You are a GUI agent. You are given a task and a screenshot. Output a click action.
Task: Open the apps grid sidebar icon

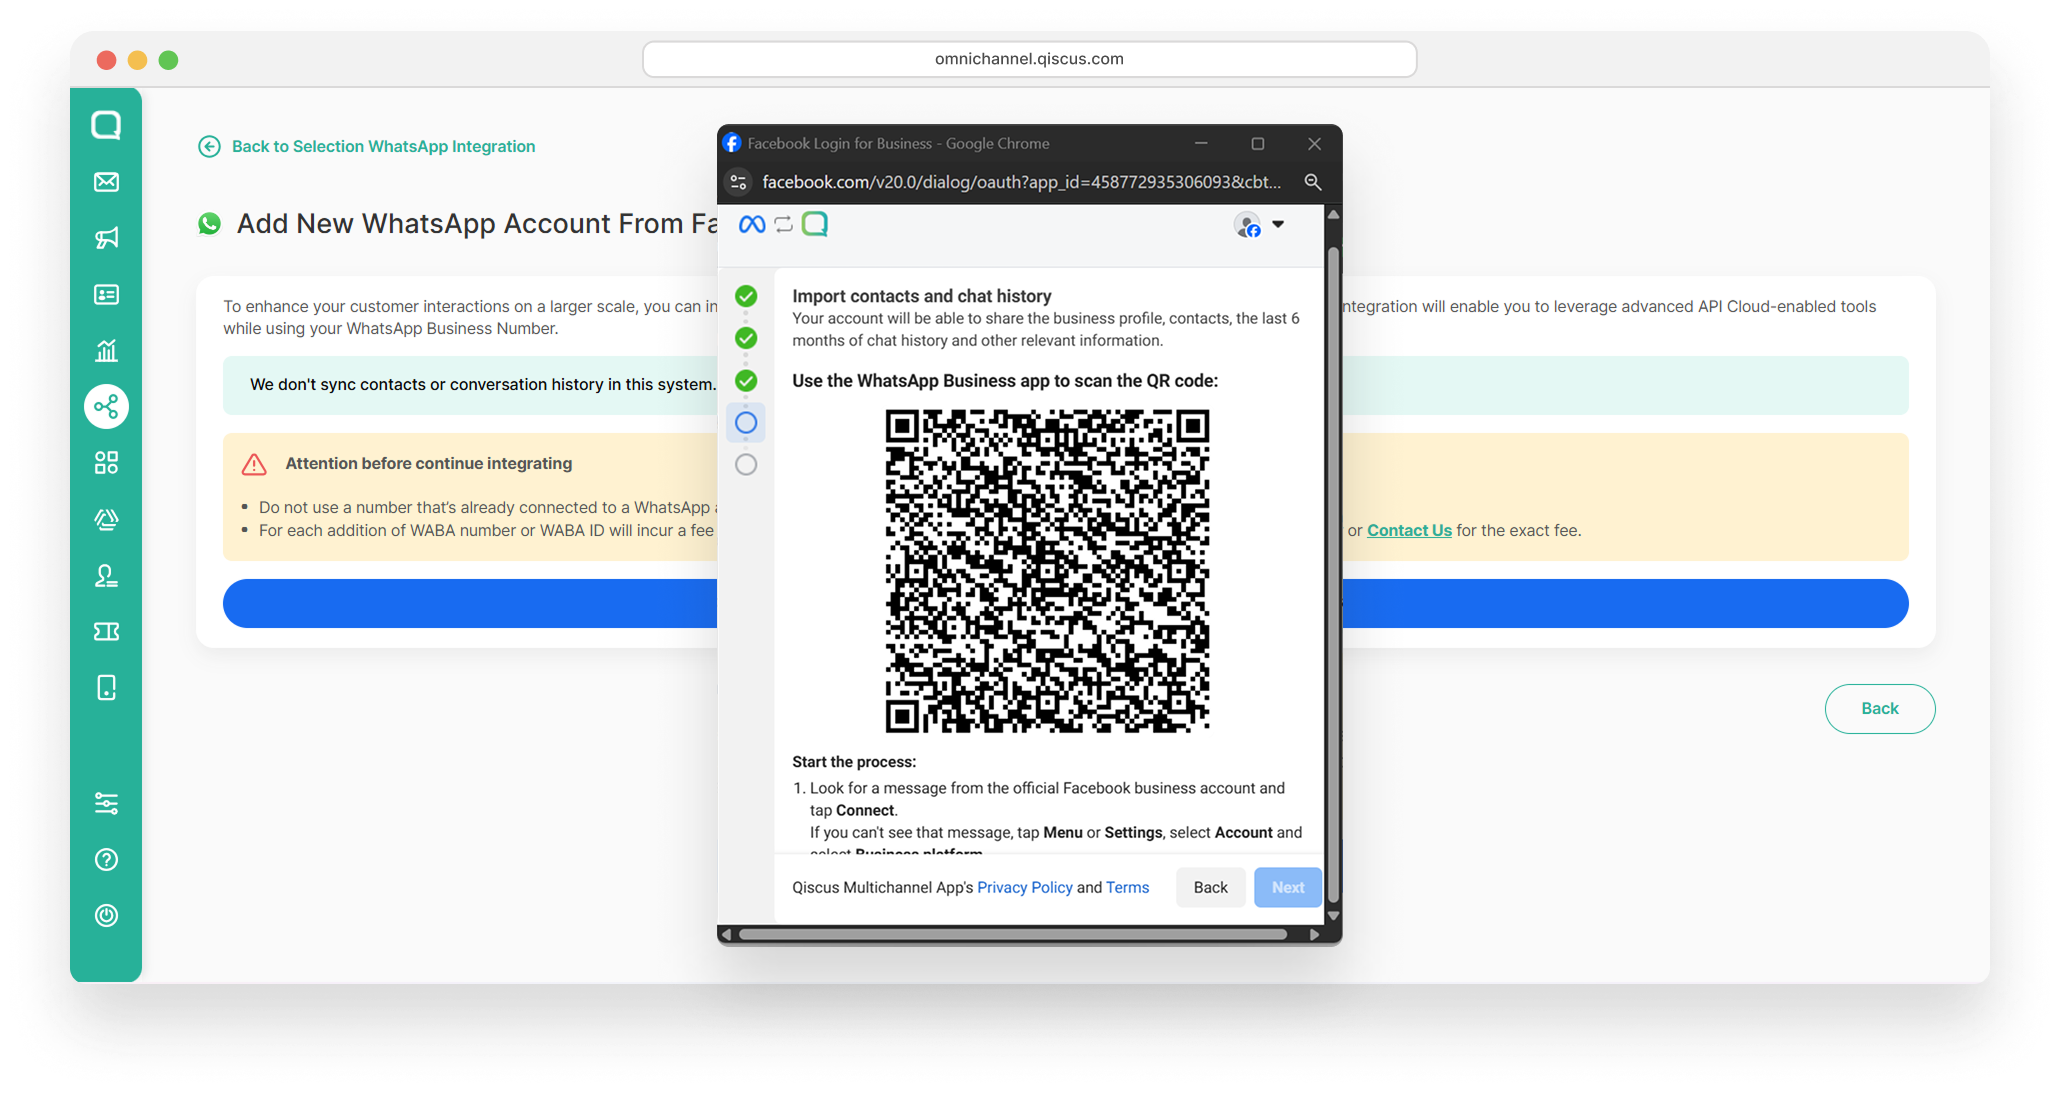106,463
